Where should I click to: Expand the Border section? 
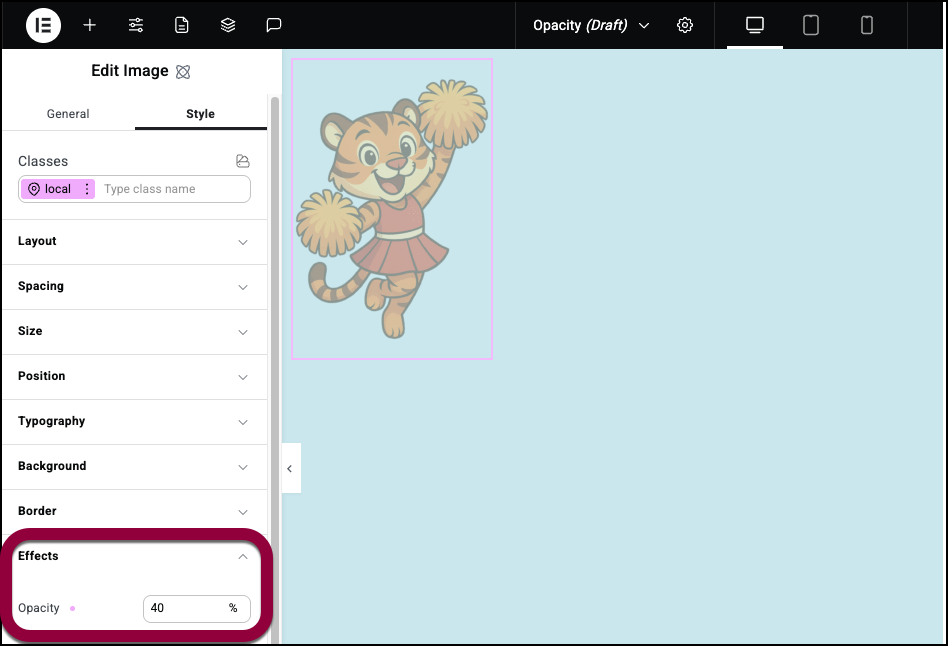click(x=134, y=512)
